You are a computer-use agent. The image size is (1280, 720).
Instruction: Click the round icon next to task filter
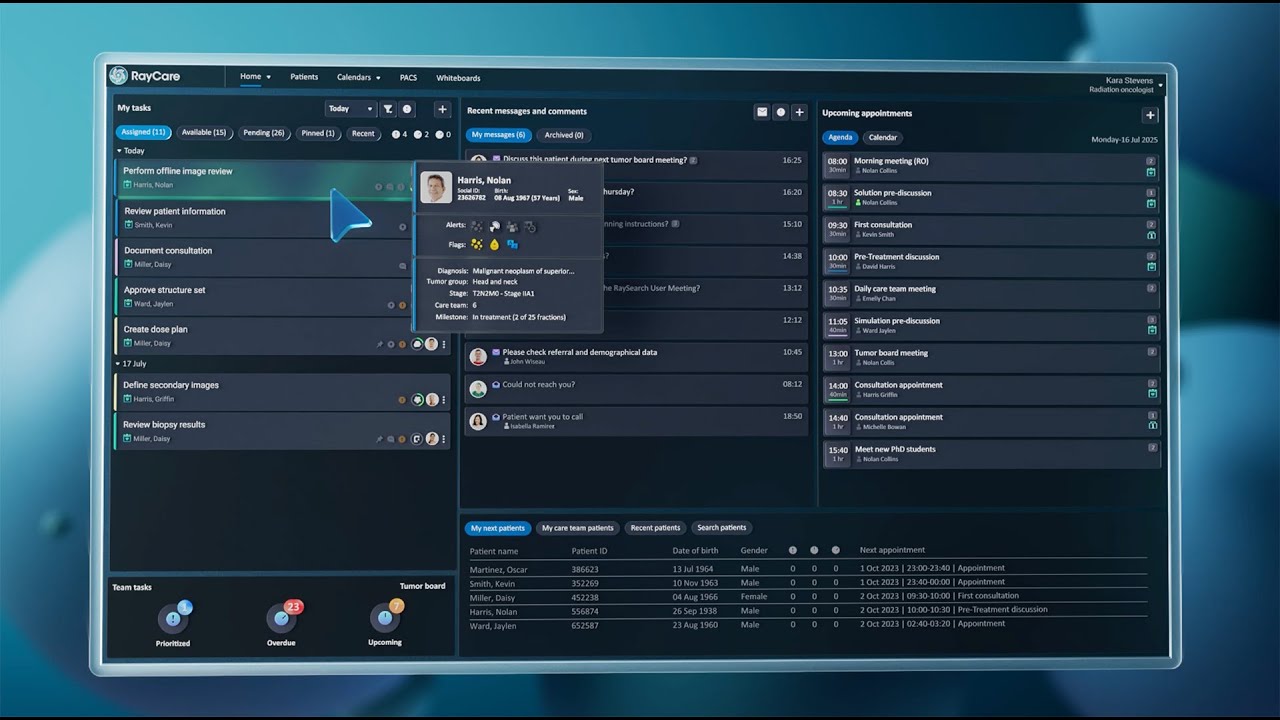pyautogui.click(x=407, y=109)
